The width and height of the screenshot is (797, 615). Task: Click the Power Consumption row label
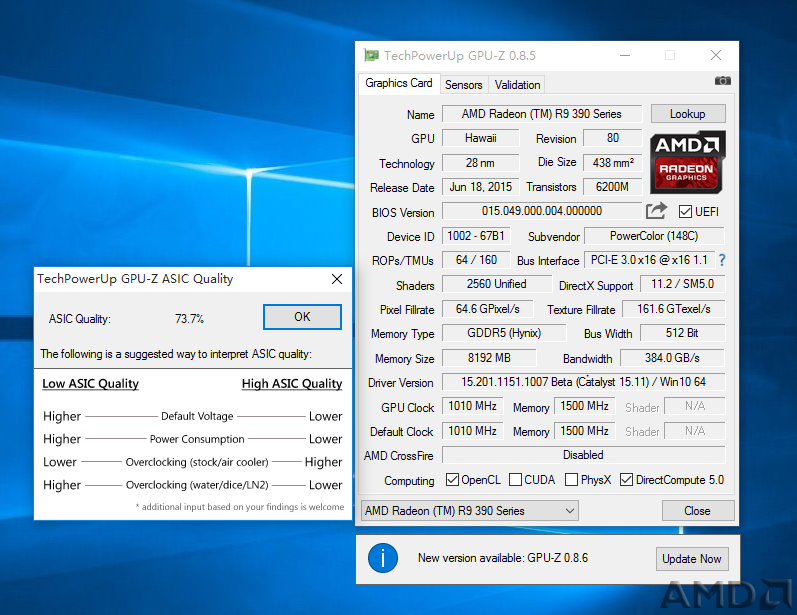click(197, 439)
